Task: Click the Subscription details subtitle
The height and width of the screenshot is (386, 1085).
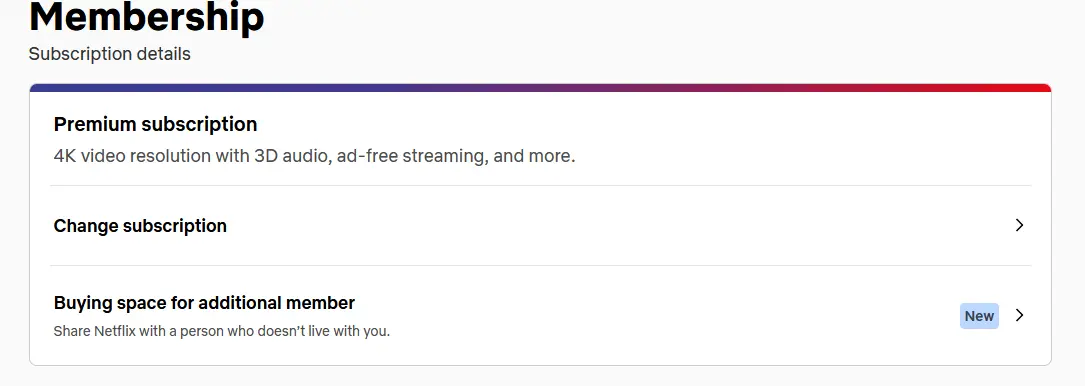Action: pos(109,54)
